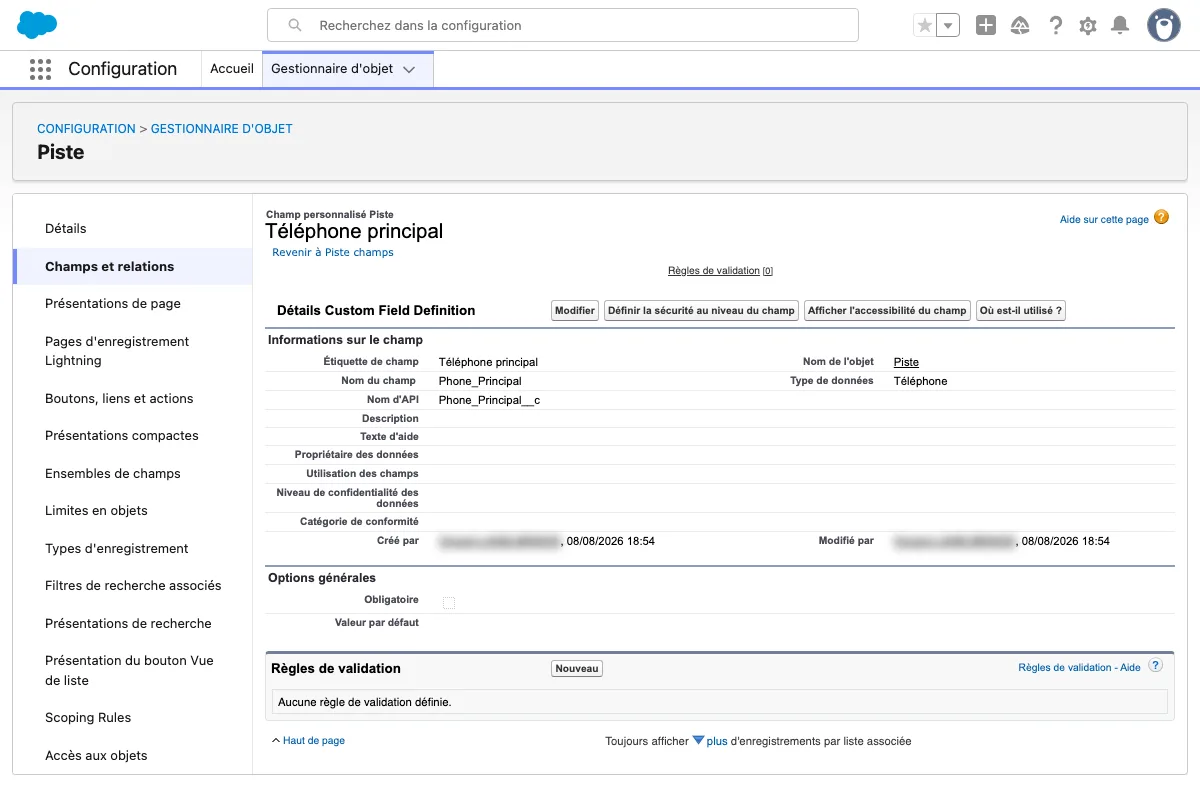Viewport: 1200px width, 787px height.
Task: Click the Revenir à Piste champs link
Action: tap(333, 253)
